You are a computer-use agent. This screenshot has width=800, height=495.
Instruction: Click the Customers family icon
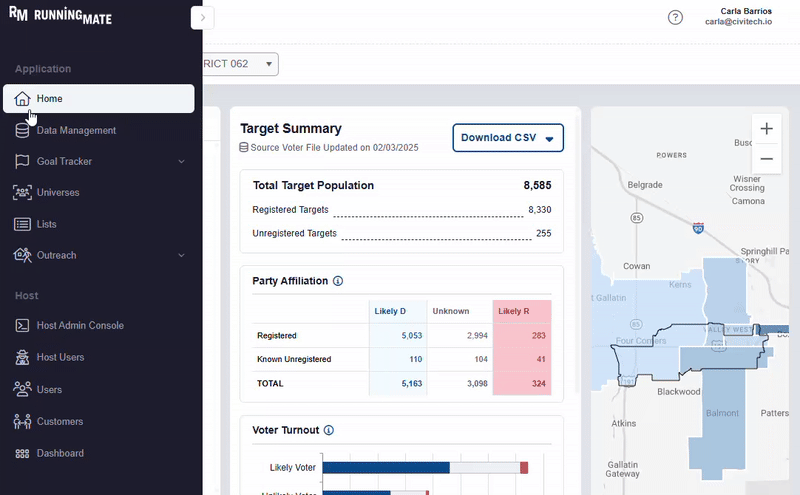22,422
